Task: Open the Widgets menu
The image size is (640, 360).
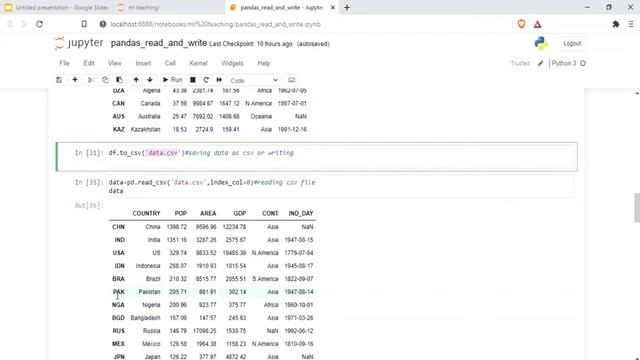Action: 232,63
